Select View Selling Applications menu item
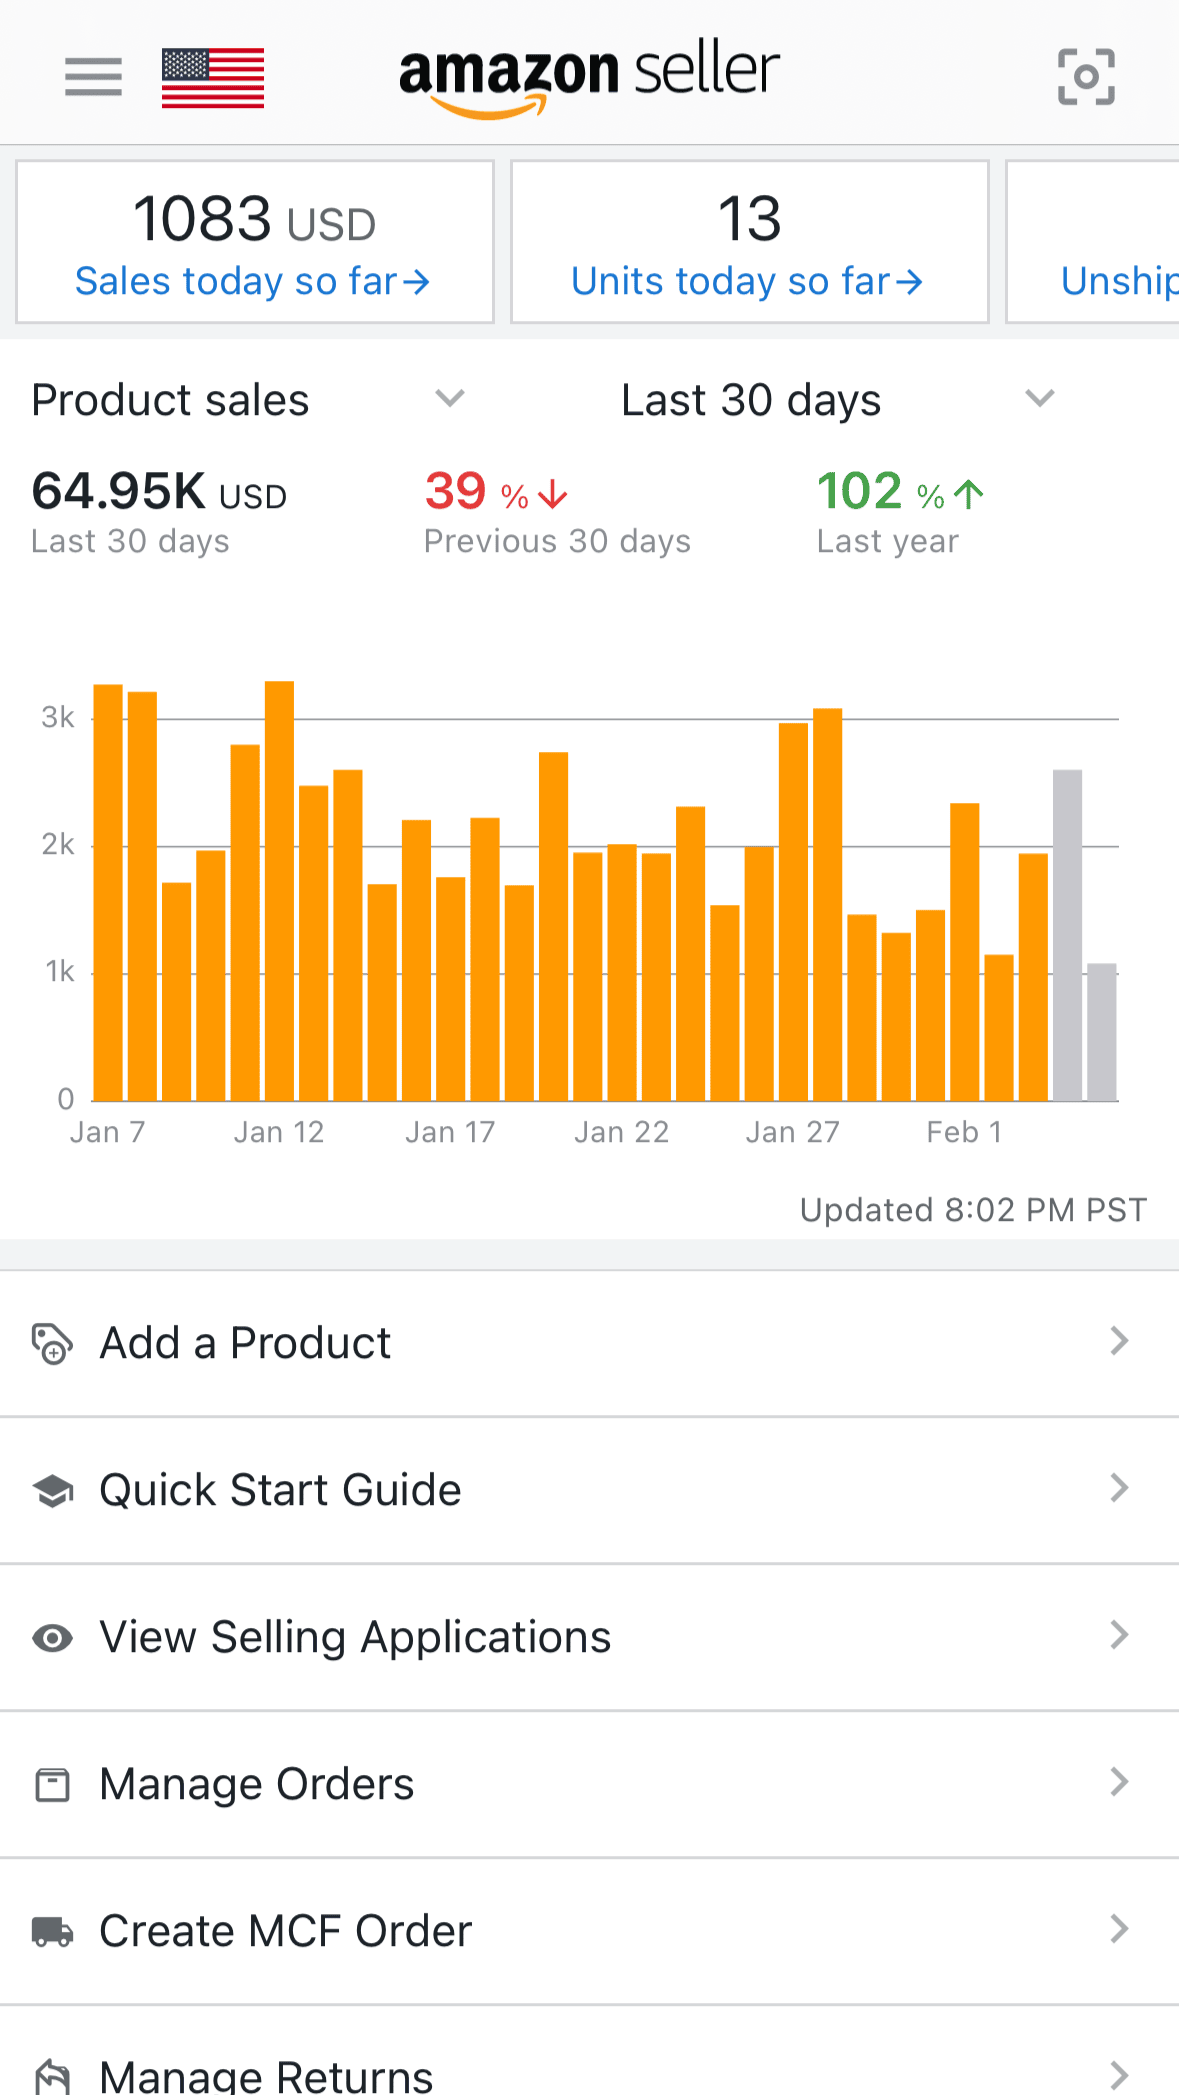This screenshot has height=2095, width=1179. coord(355,1637)
